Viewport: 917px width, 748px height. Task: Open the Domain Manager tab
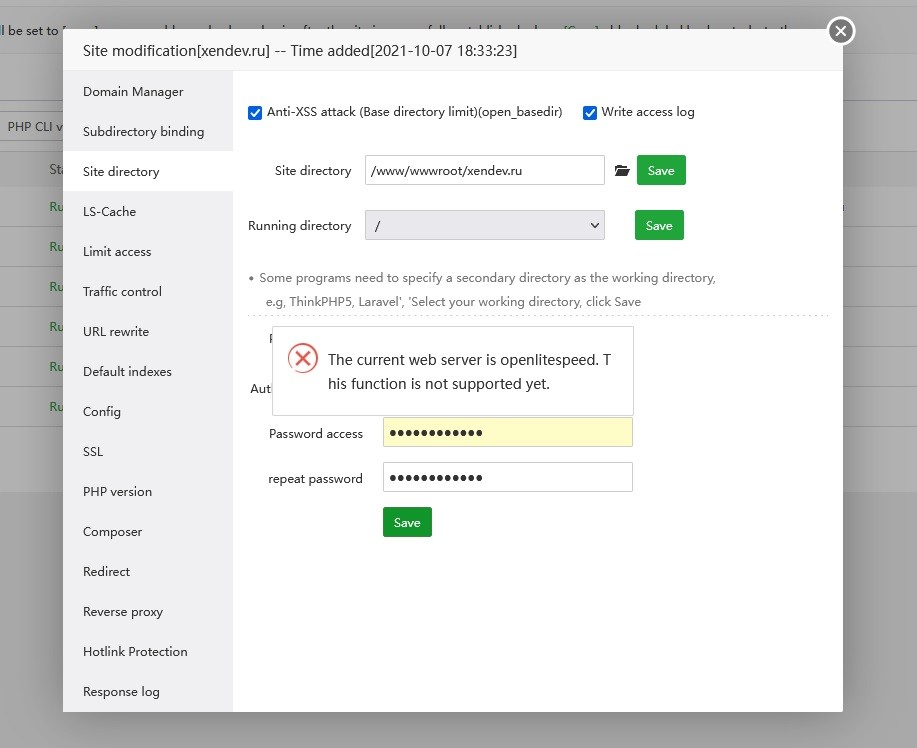click(148, 92)
